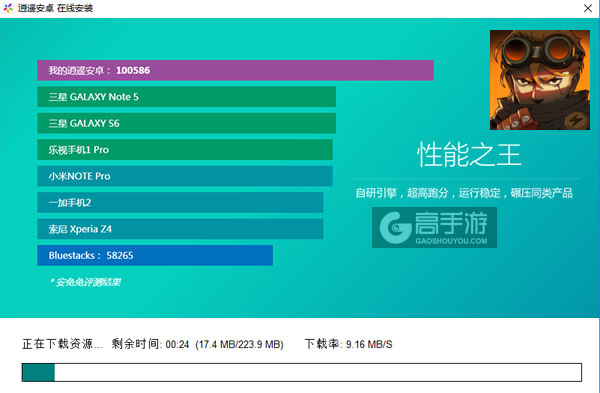The image size is (600, 393).
Task: Select the 乐视手机1 Pro bar
Action: point(185,149)
